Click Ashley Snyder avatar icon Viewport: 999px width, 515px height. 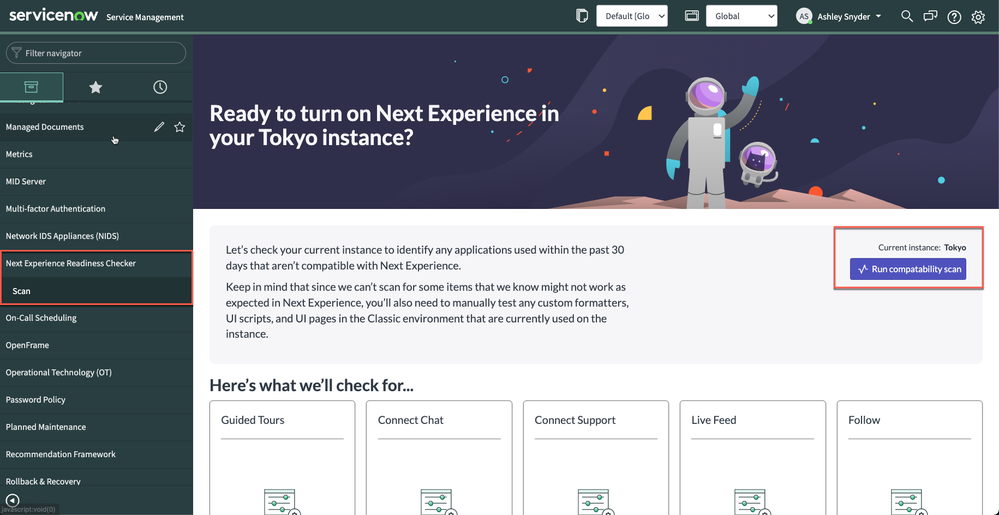pyautogui.click(x=804, y=17)
